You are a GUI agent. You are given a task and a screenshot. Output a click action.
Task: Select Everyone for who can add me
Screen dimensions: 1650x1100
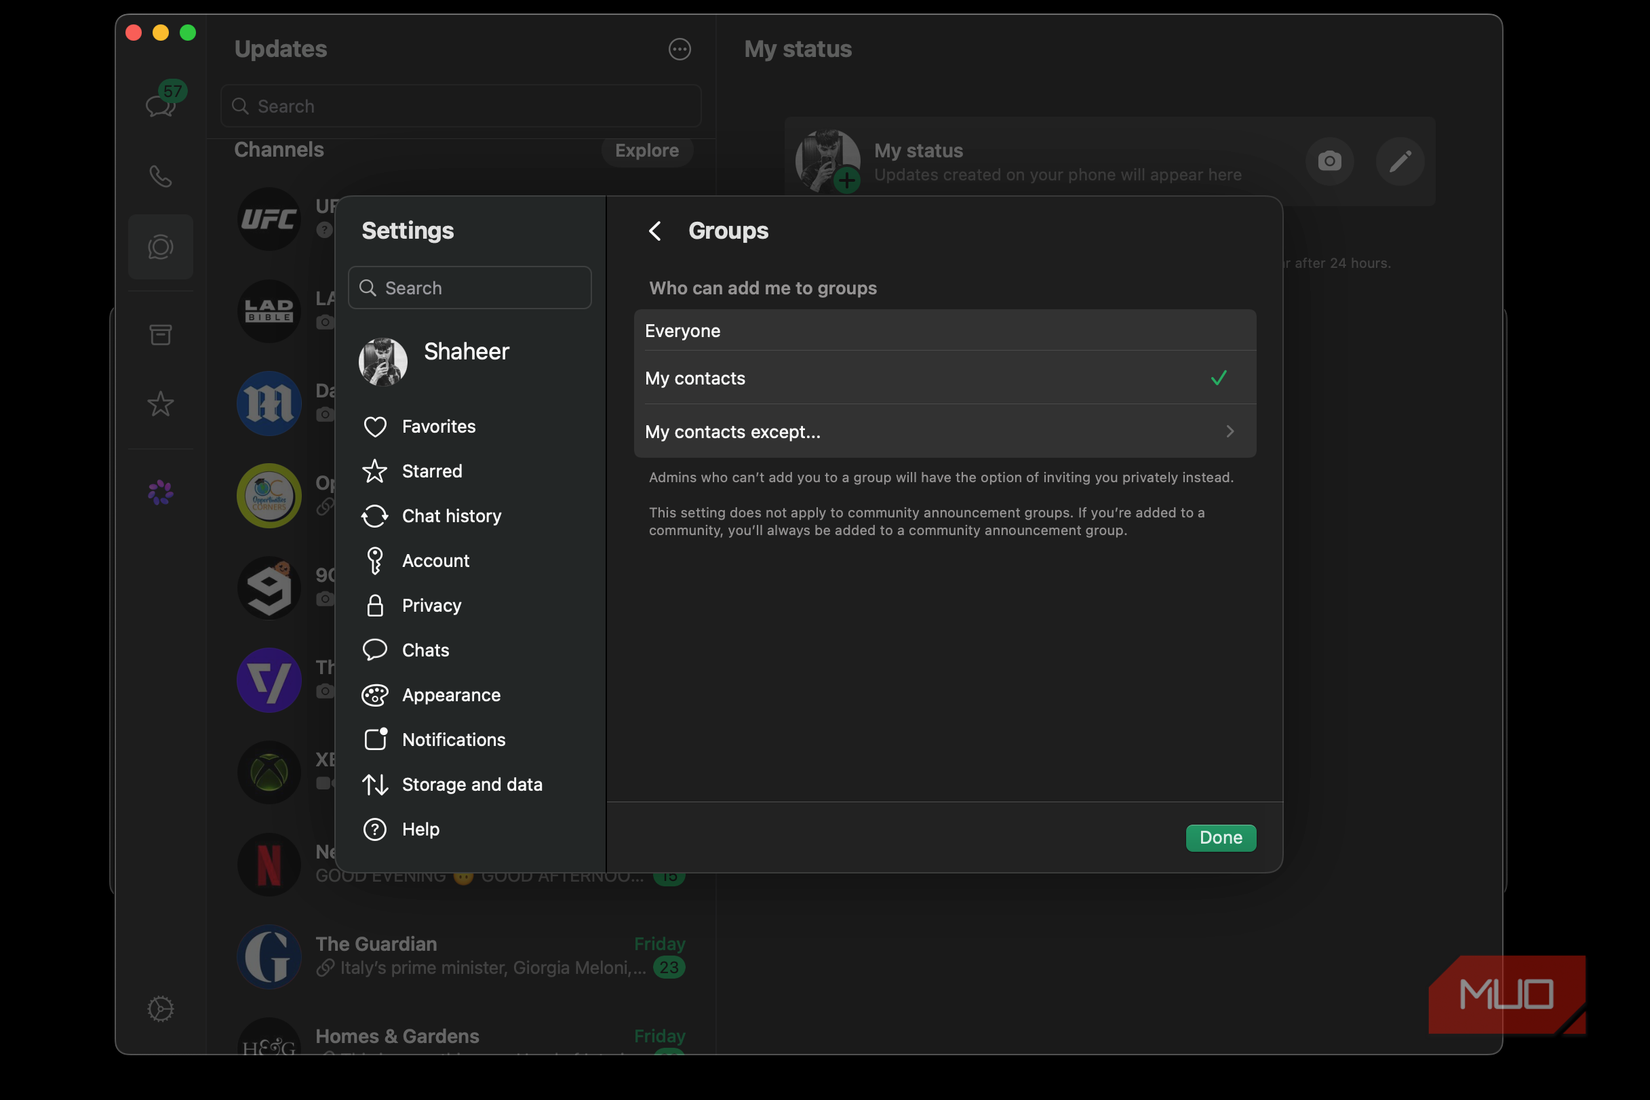point(945,331)
